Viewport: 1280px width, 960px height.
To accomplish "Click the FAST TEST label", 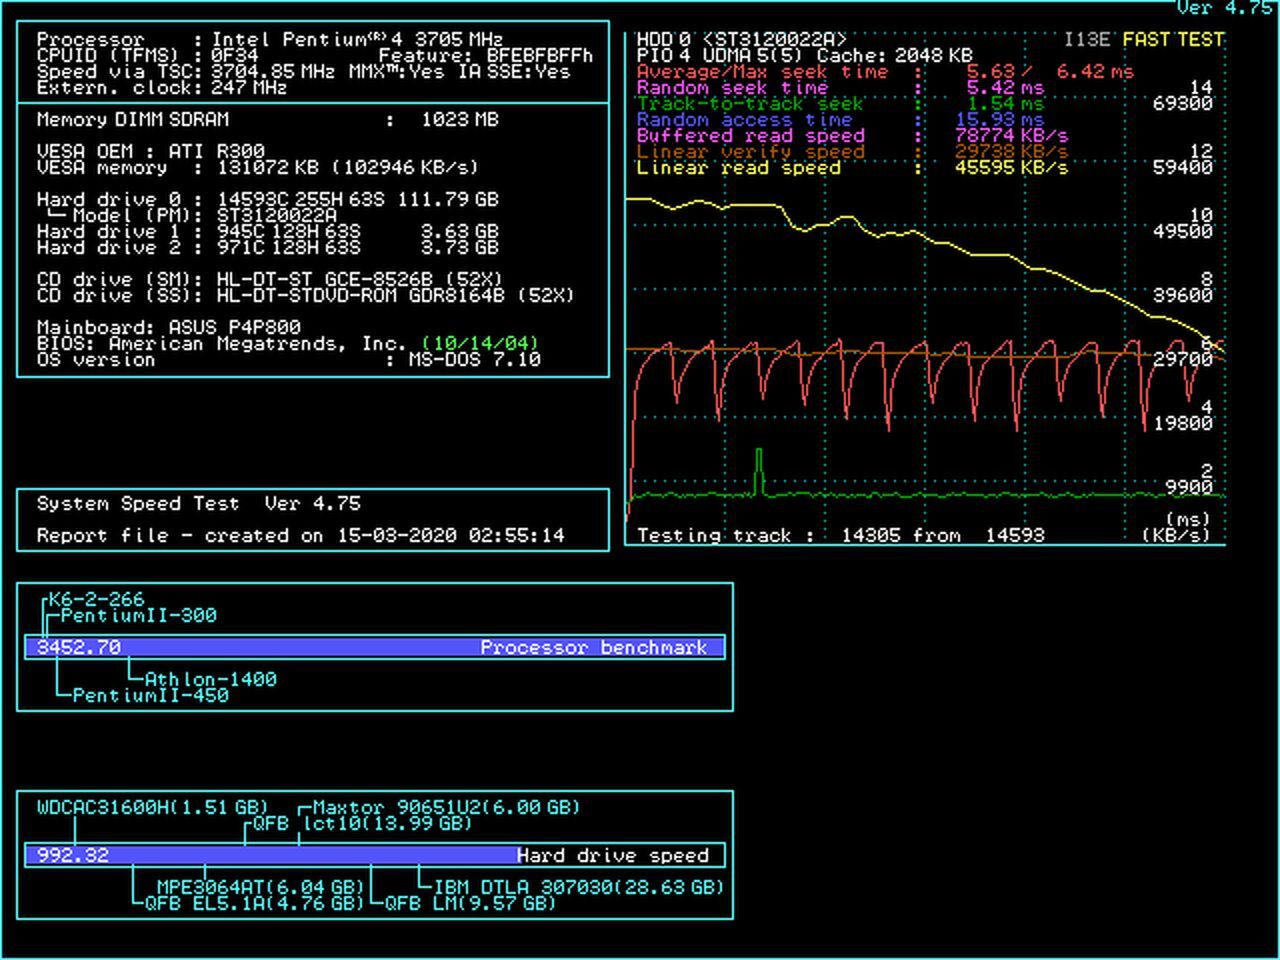I will pos(1173,39).
